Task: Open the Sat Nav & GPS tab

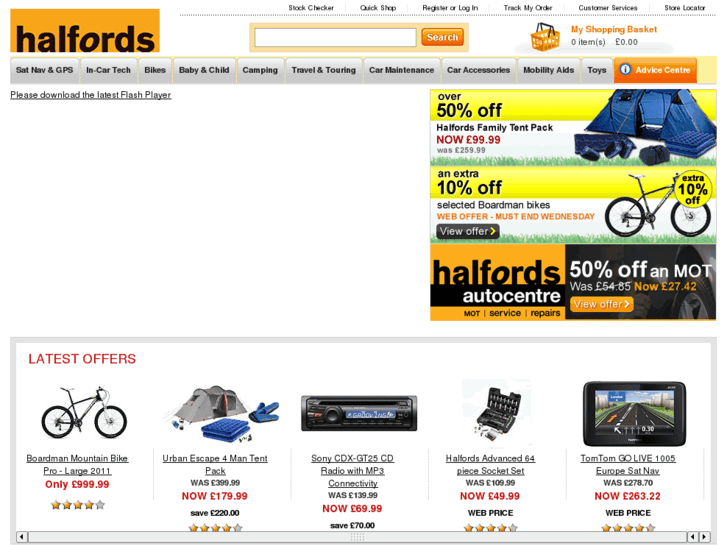Action: [45, 70]
